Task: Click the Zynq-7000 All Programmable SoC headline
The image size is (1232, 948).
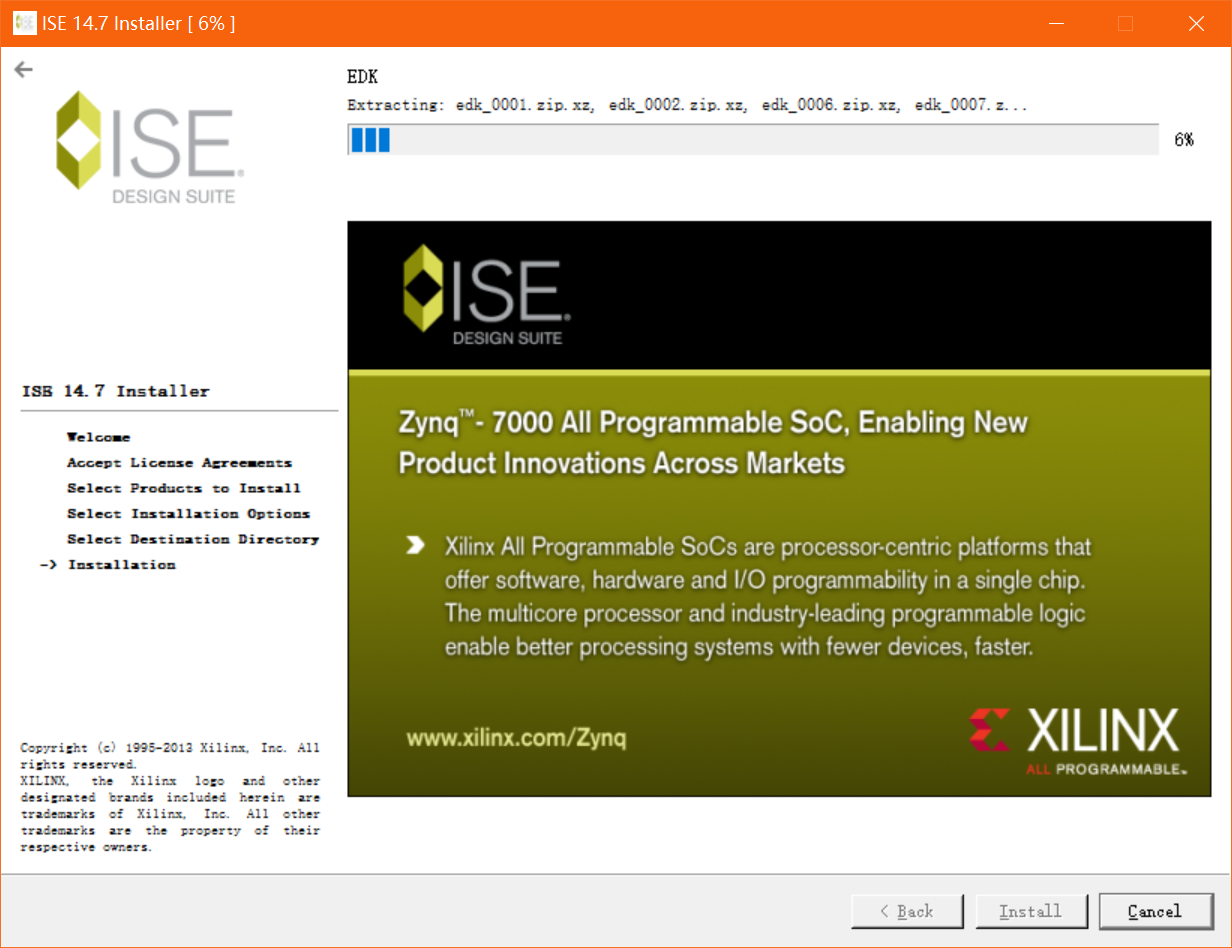Action: click(x=713, y=442)
